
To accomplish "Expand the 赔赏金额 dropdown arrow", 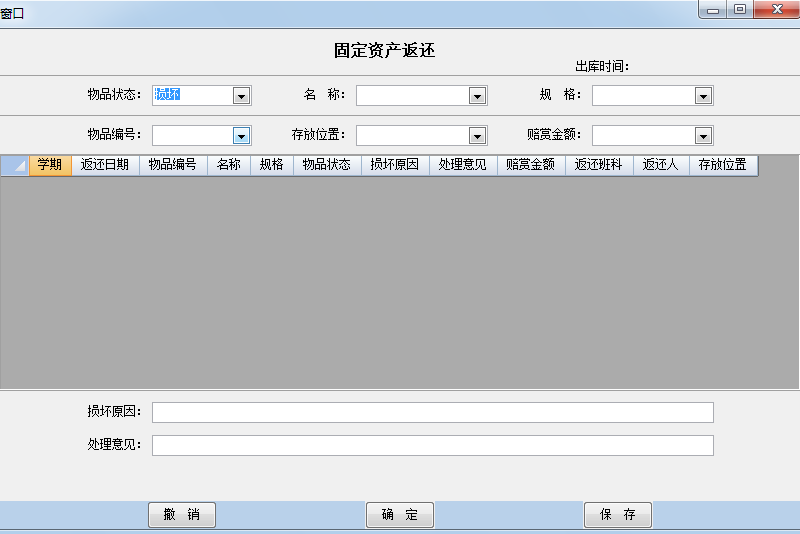I will coord(703,136).
